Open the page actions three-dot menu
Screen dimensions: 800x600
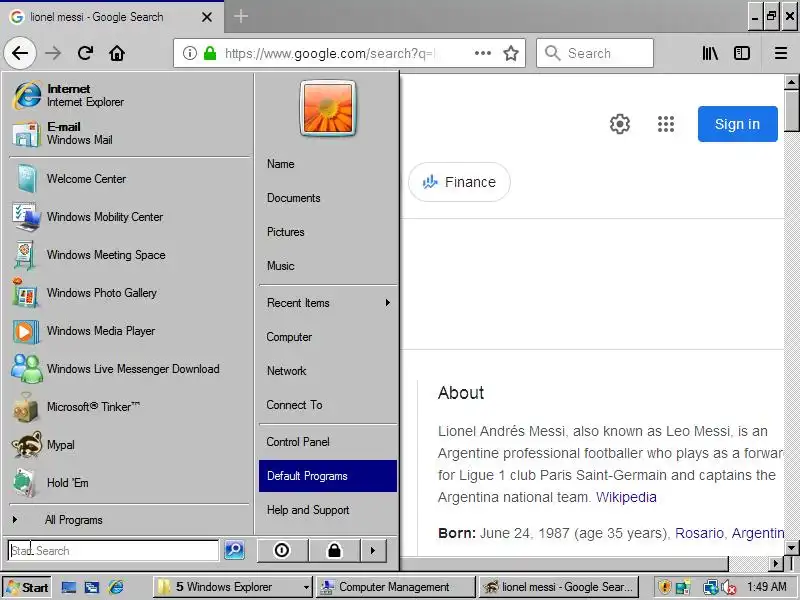click(x=483, y=53)
